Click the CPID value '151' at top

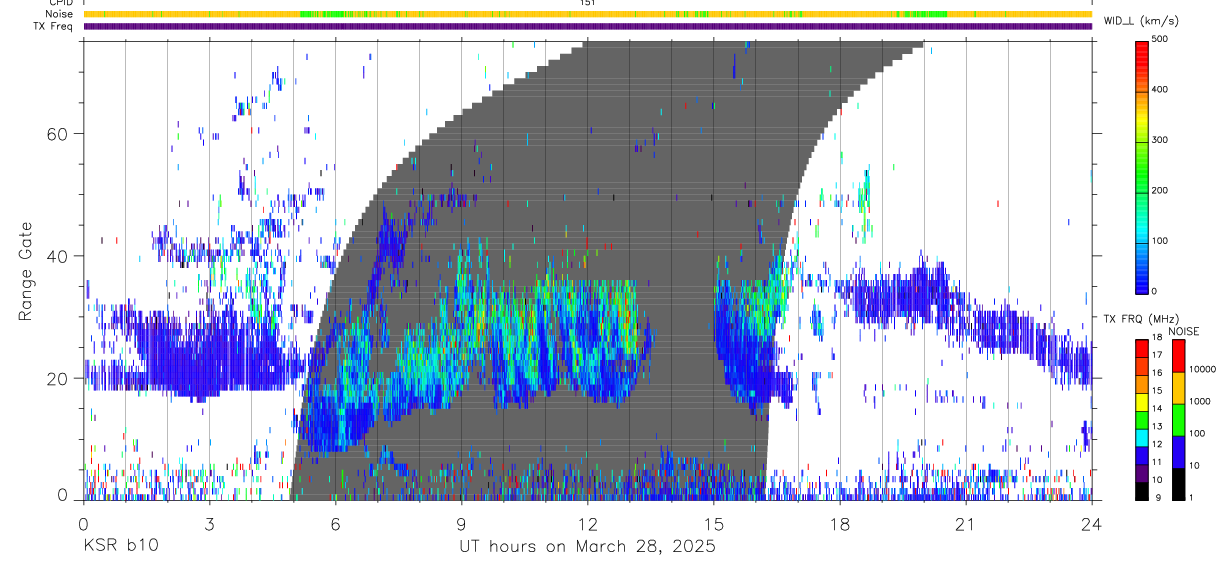click(x=587, y=3)
